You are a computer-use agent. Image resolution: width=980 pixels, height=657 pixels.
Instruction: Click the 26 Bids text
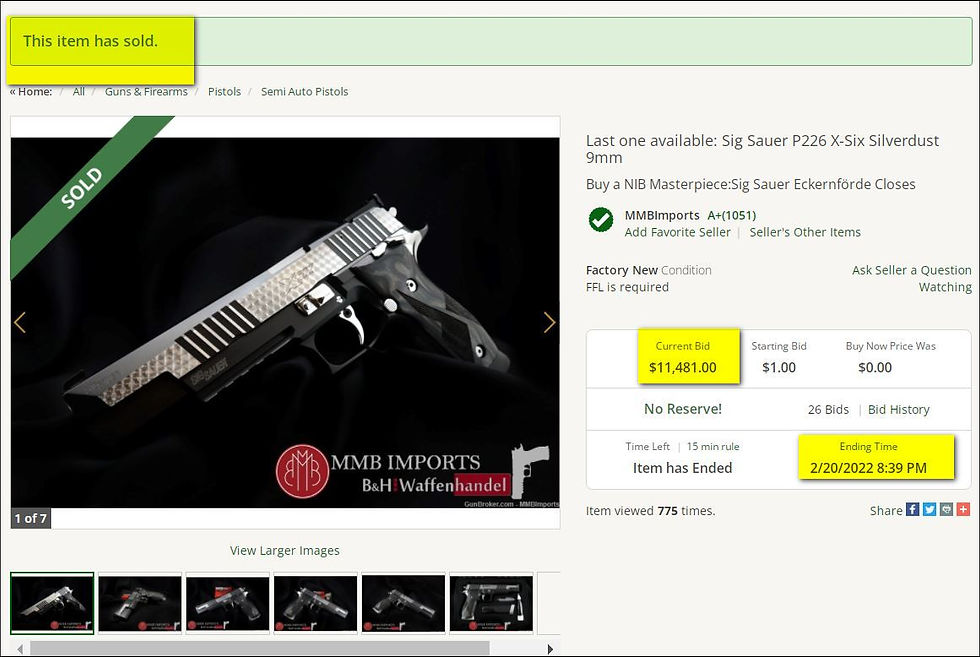click(828, 409)
